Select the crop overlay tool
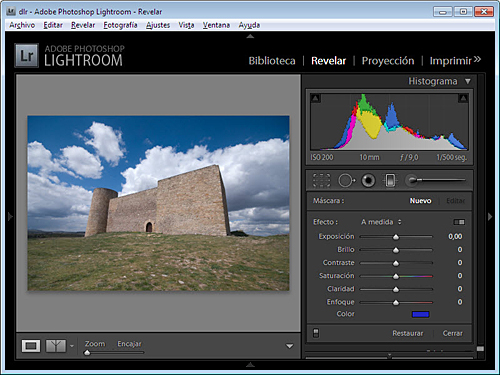 tap(321, 180)
